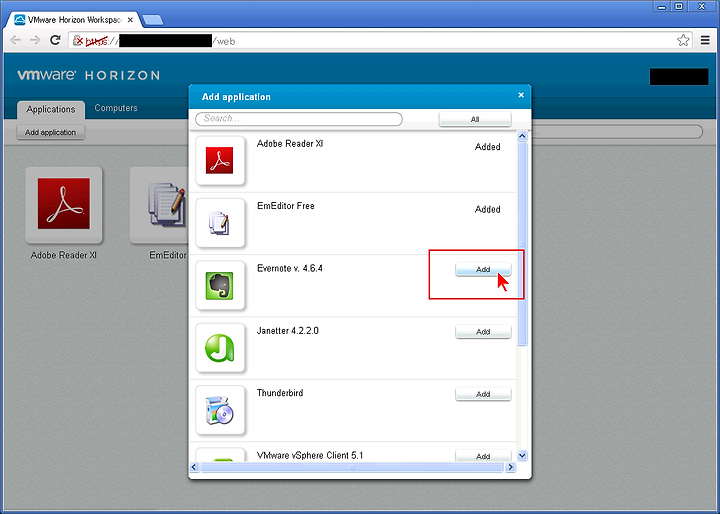Close the Add application dialog

pyautogui.click(x=521, y=95)
